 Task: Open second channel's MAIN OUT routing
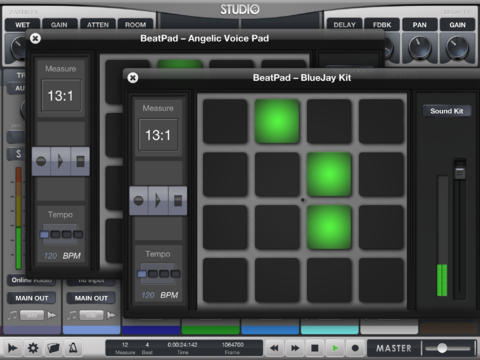pyautogui.click(x=91, y=298)
